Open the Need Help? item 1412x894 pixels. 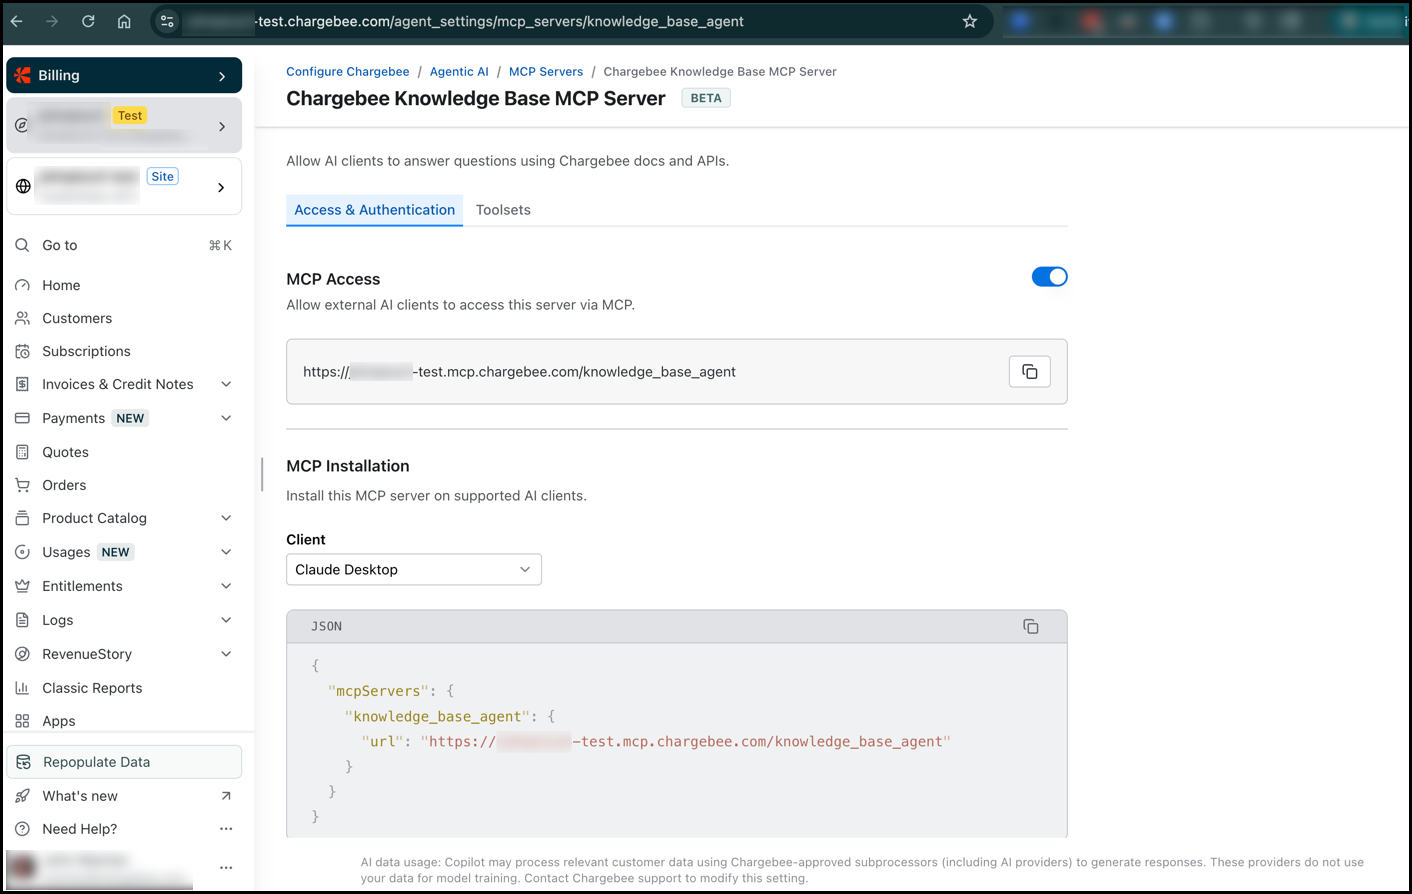(80, 829)
